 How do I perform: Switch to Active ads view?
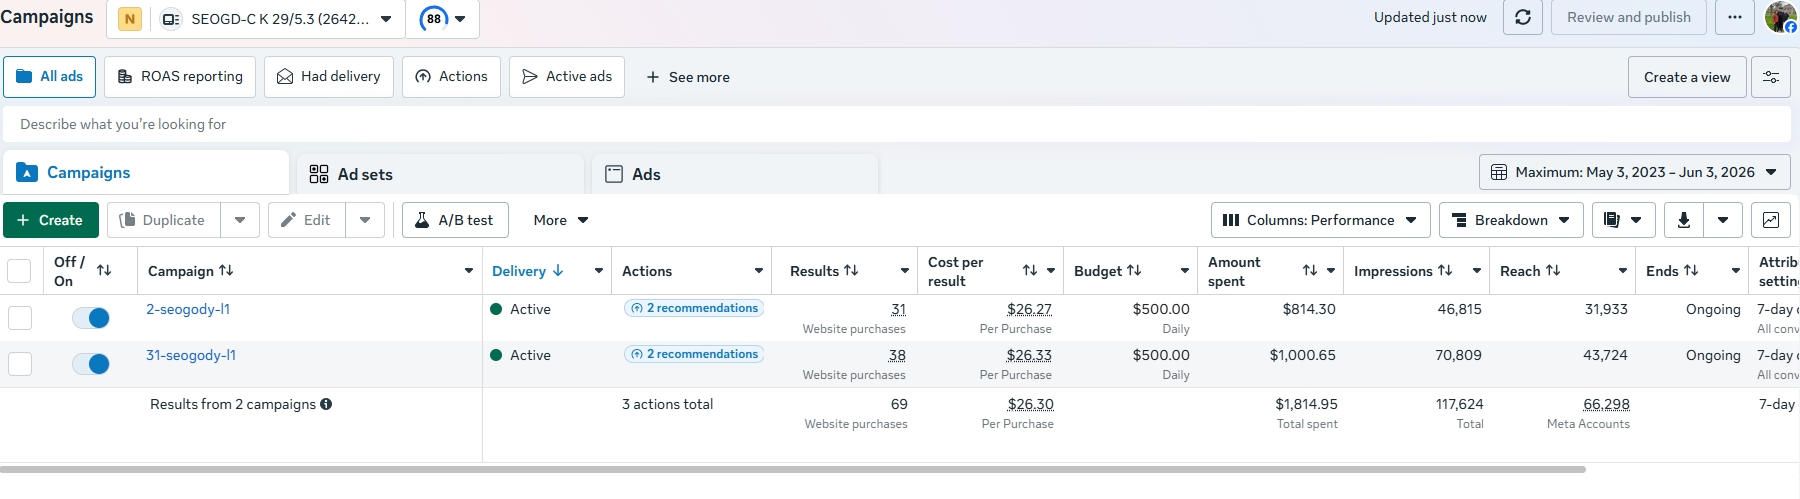pos(567,77)
